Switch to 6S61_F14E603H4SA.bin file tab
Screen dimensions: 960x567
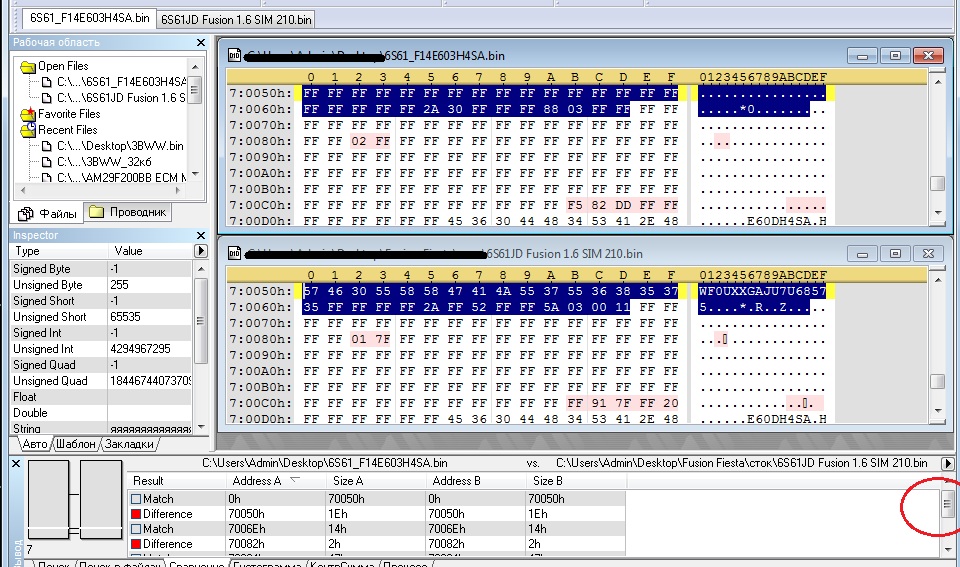point(89,18)
